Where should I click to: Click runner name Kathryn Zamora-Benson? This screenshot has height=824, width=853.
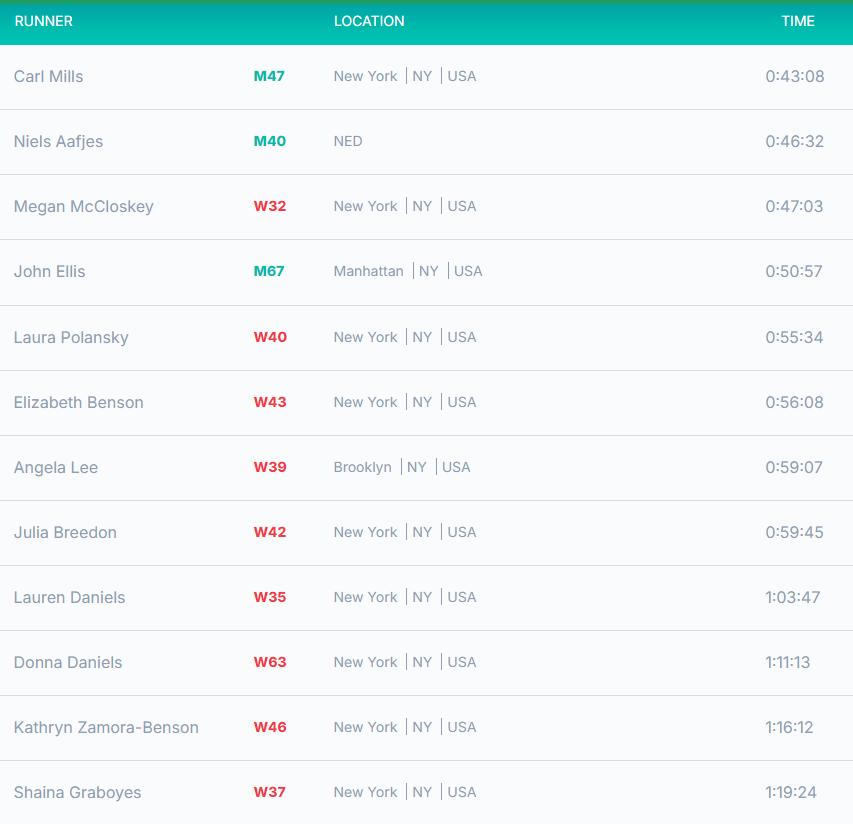[106, 727]
